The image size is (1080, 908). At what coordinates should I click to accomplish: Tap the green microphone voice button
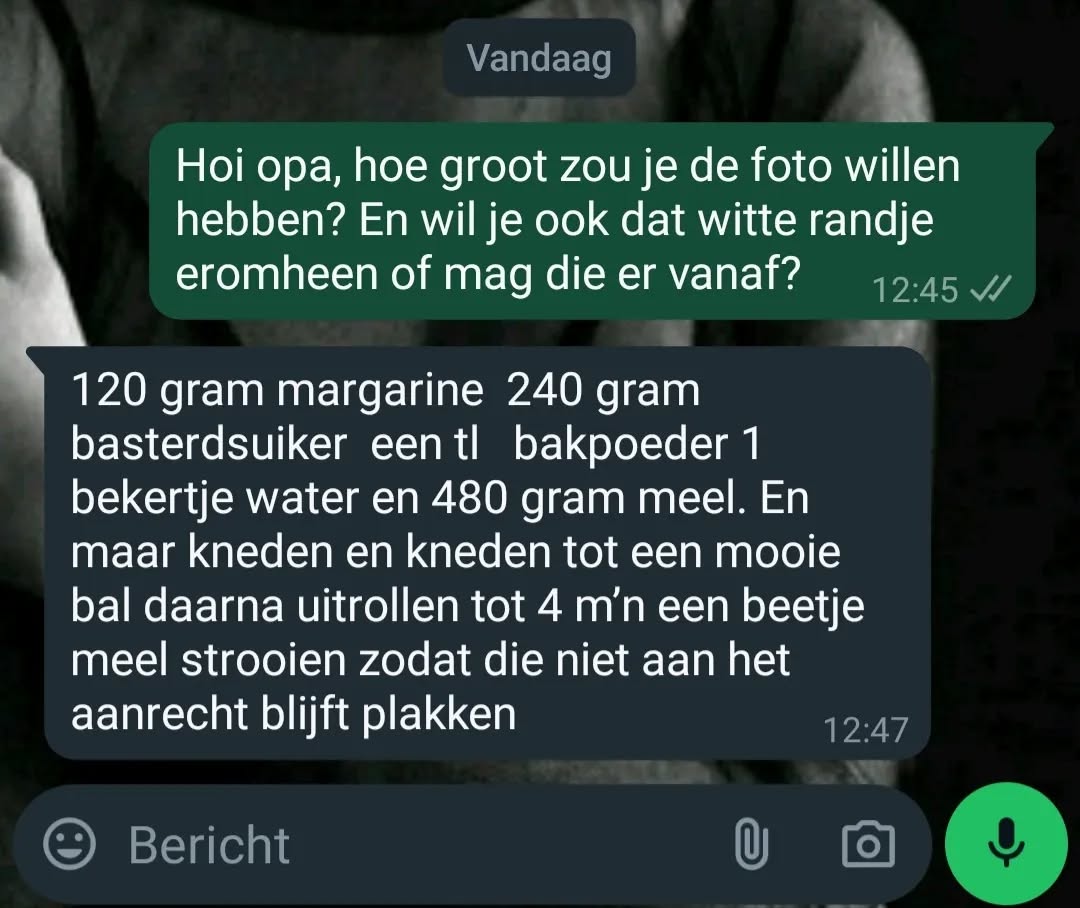pyautogui.click(x=1006, y=843)
